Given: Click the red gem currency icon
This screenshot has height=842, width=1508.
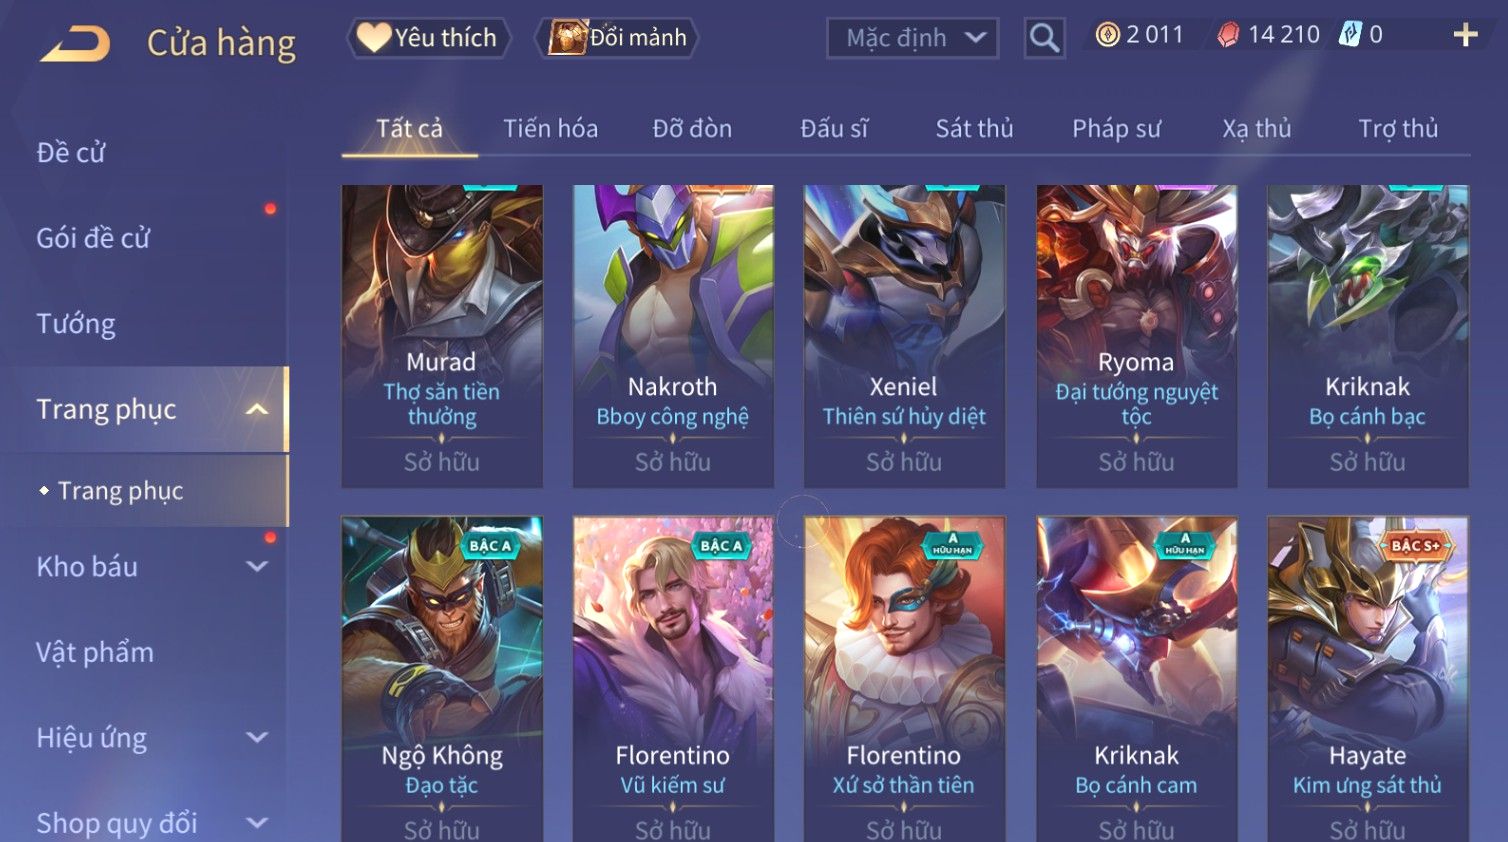Looking at the screenshot, I should tap(1228, 35).
